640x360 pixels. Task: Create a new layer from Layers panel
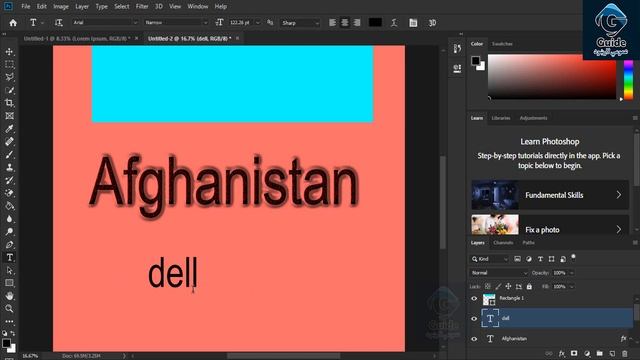(612, 353)
